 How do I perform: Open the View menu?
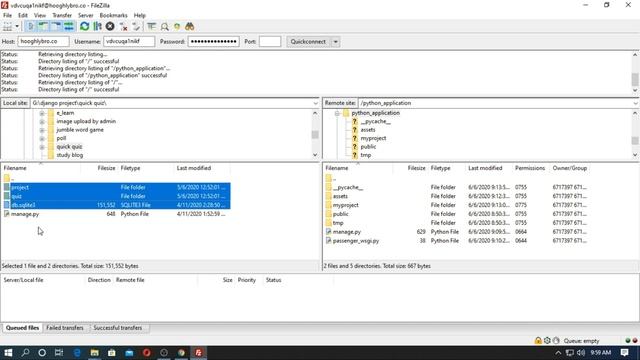(40, 15)
